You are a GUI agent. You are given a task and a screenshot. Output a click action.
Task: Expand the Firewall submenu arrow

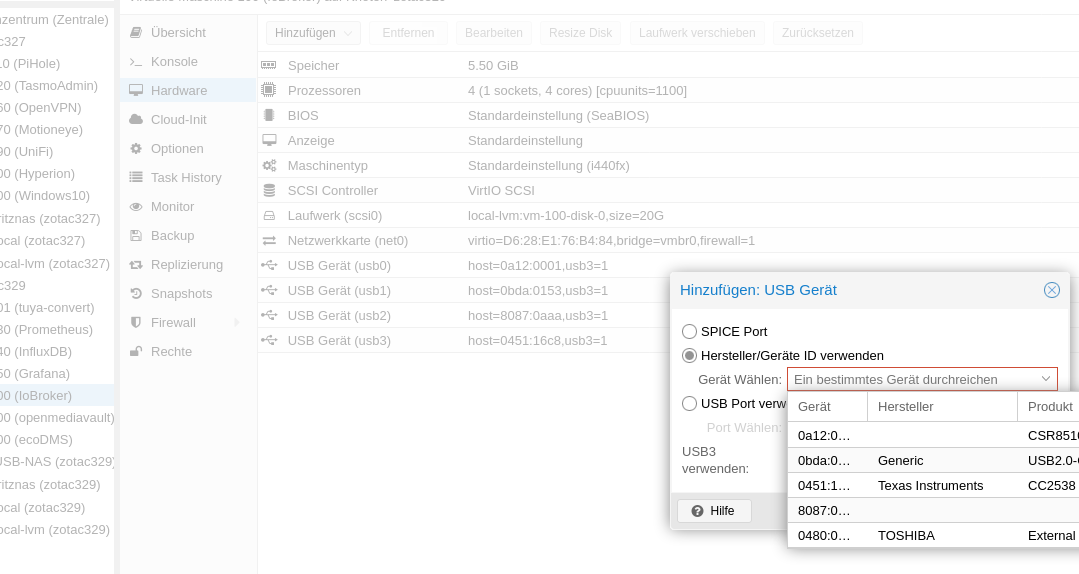pyautogui.click(x=237, y=323)
